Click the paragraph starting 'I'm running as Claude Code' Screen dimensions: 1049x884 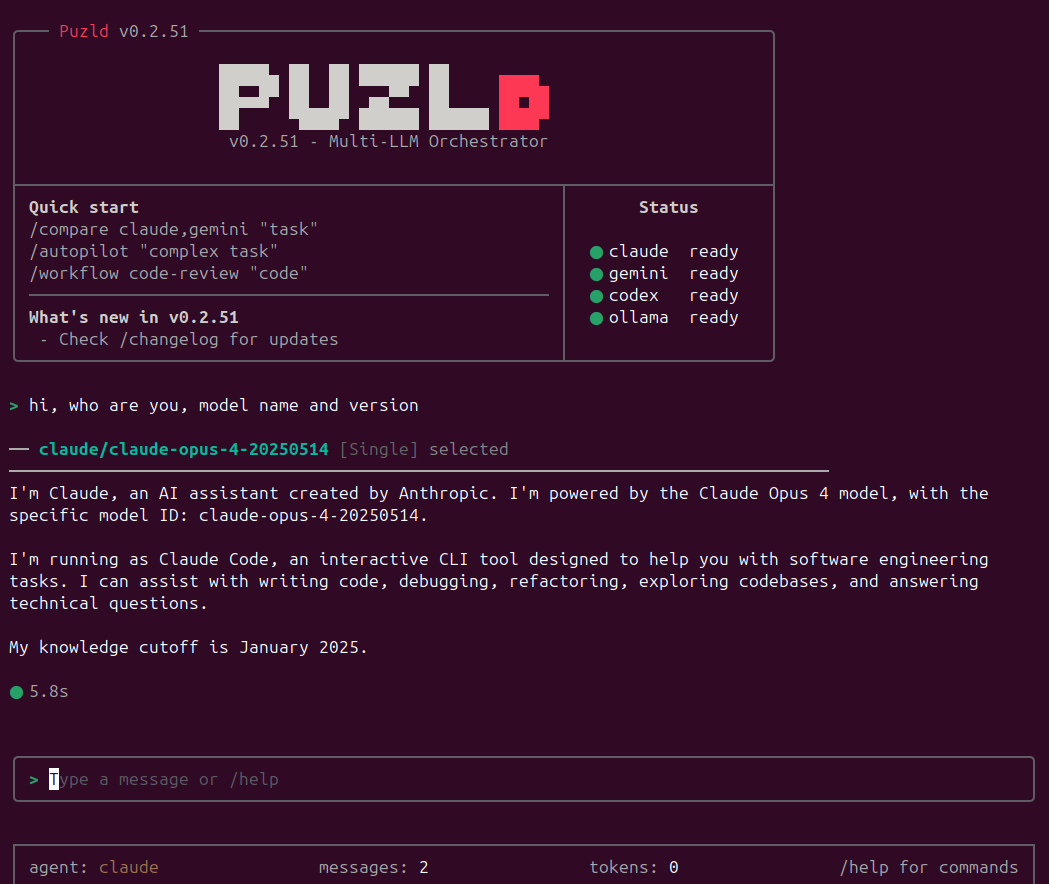[x=498, y=582]
